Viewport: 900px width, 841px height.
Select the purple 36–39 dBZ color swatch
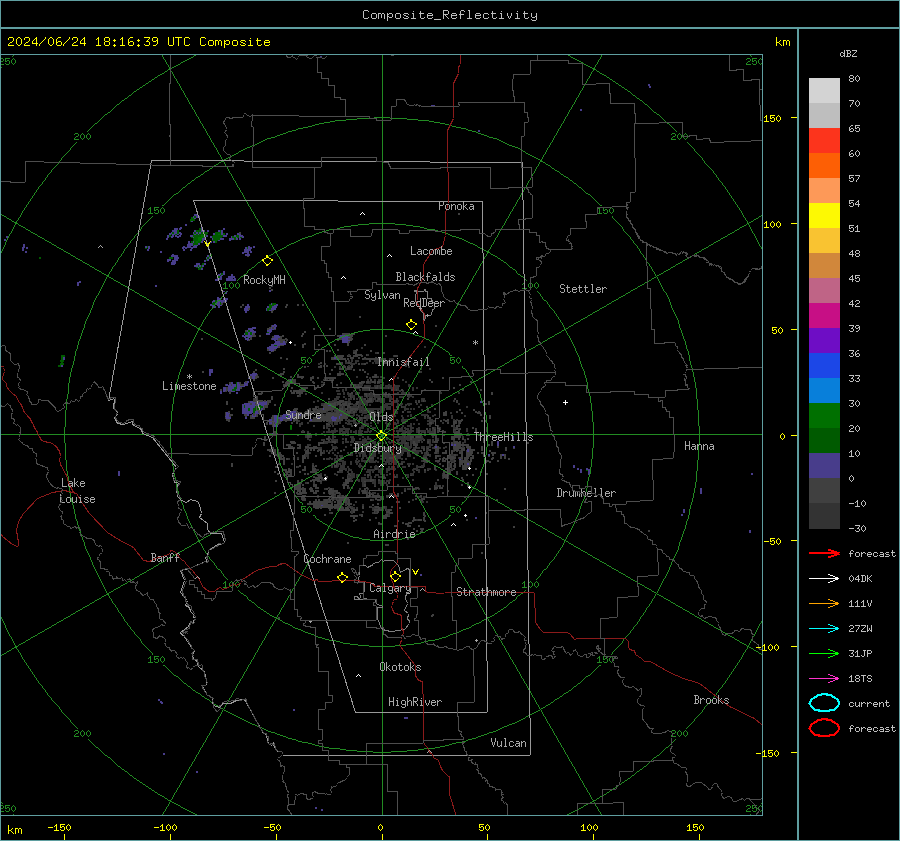824,340
